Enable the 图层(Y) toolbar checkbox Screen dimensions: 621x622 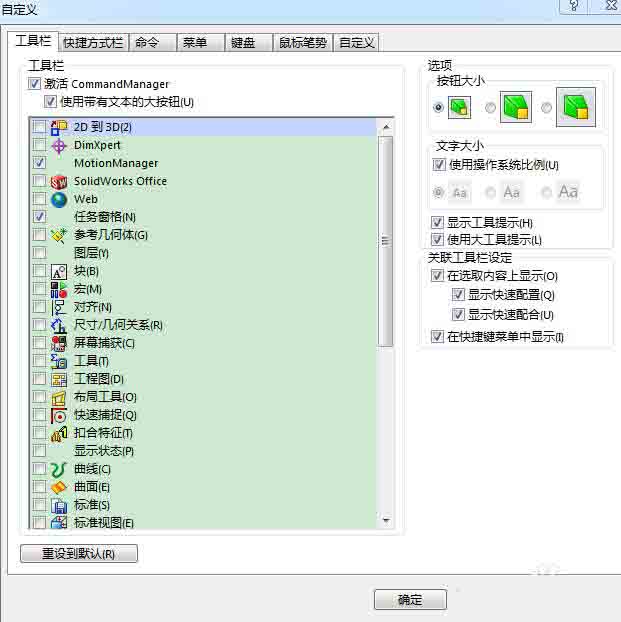pyautogui.click(x=39, y=253)
